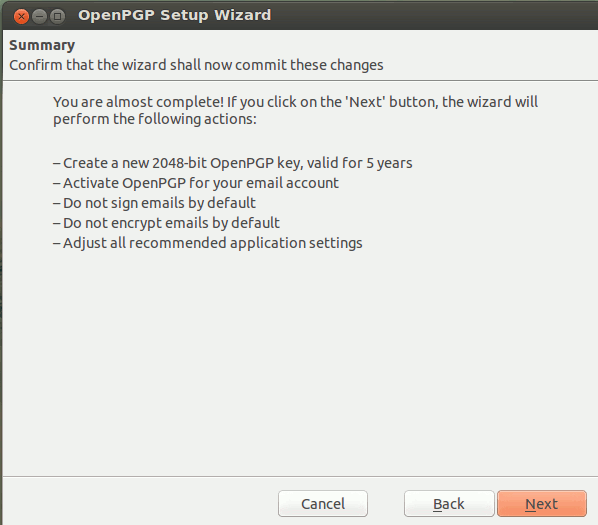This screenshot has height=525, width=598.
Task: Minimize the OpenPGP Setup Wizard window
Action: [39, 16]
